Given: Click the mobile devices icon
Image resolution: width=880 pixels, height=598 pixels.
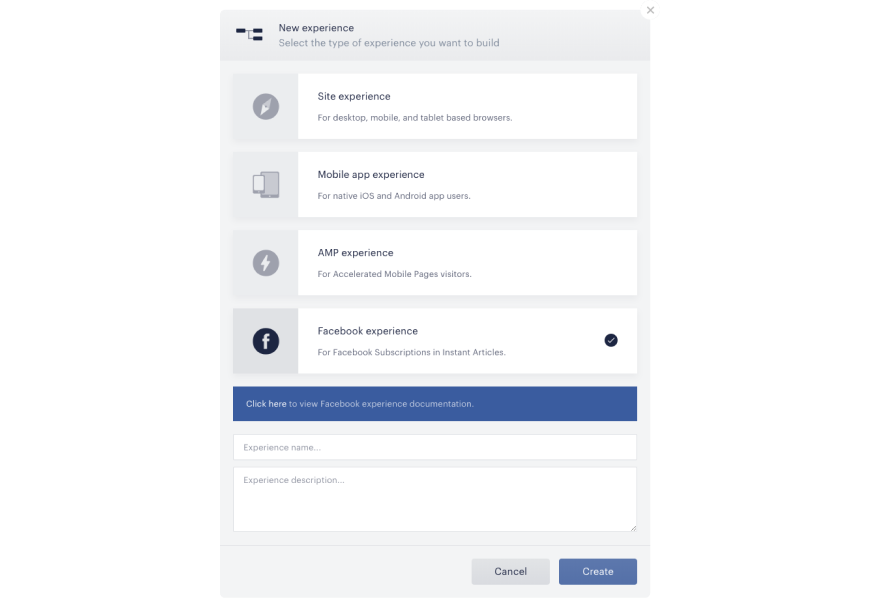Looking at the screenshot, I should (x=265, y=185).
